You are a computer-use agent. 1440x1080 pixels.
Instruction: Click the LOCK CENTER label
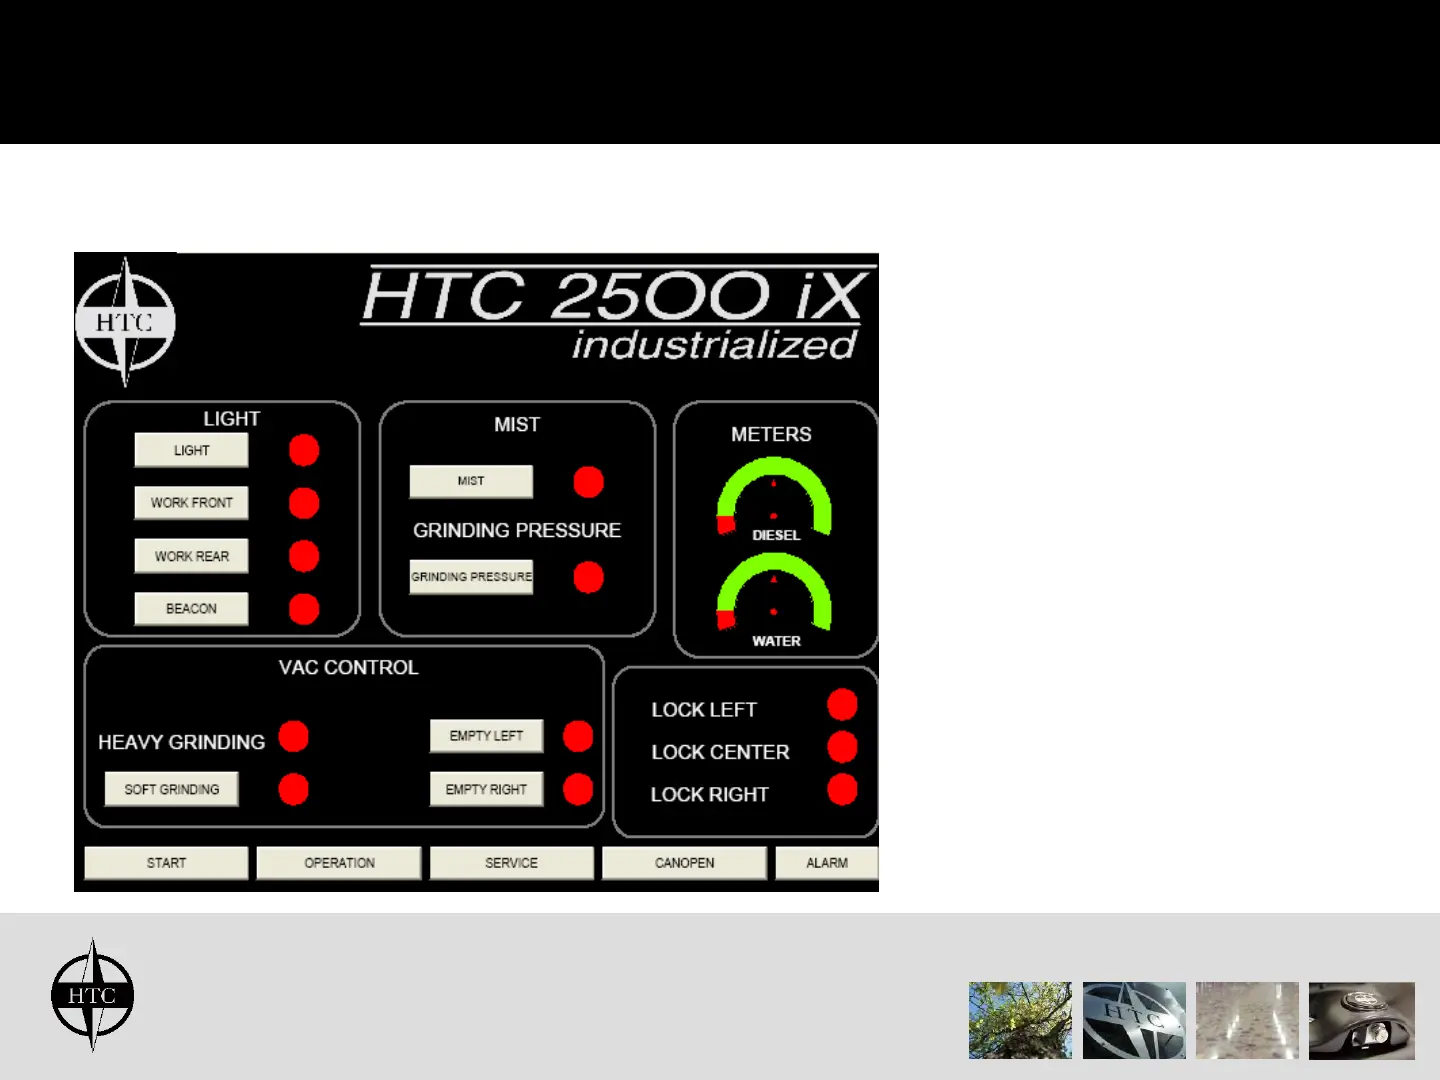coord(720,752)
